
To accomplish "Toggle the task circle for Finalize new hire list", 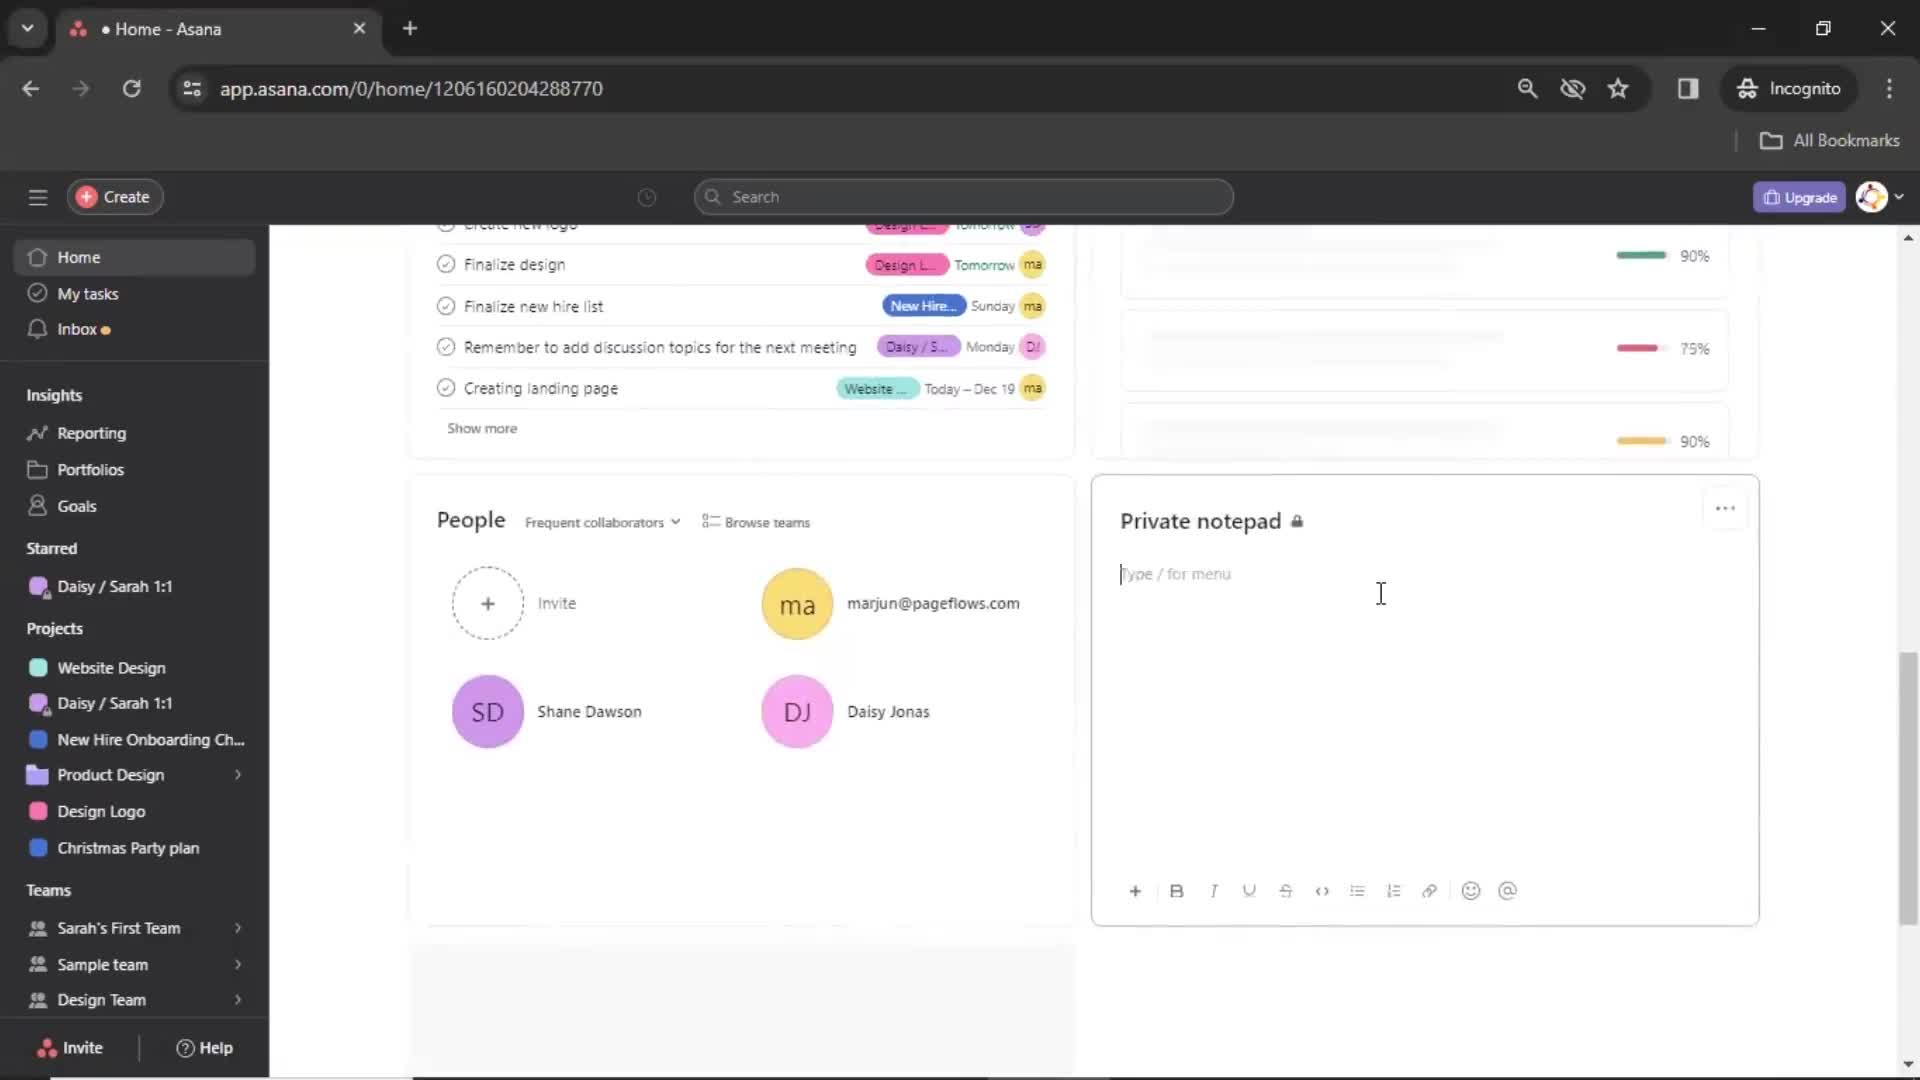I will (446, 305).
